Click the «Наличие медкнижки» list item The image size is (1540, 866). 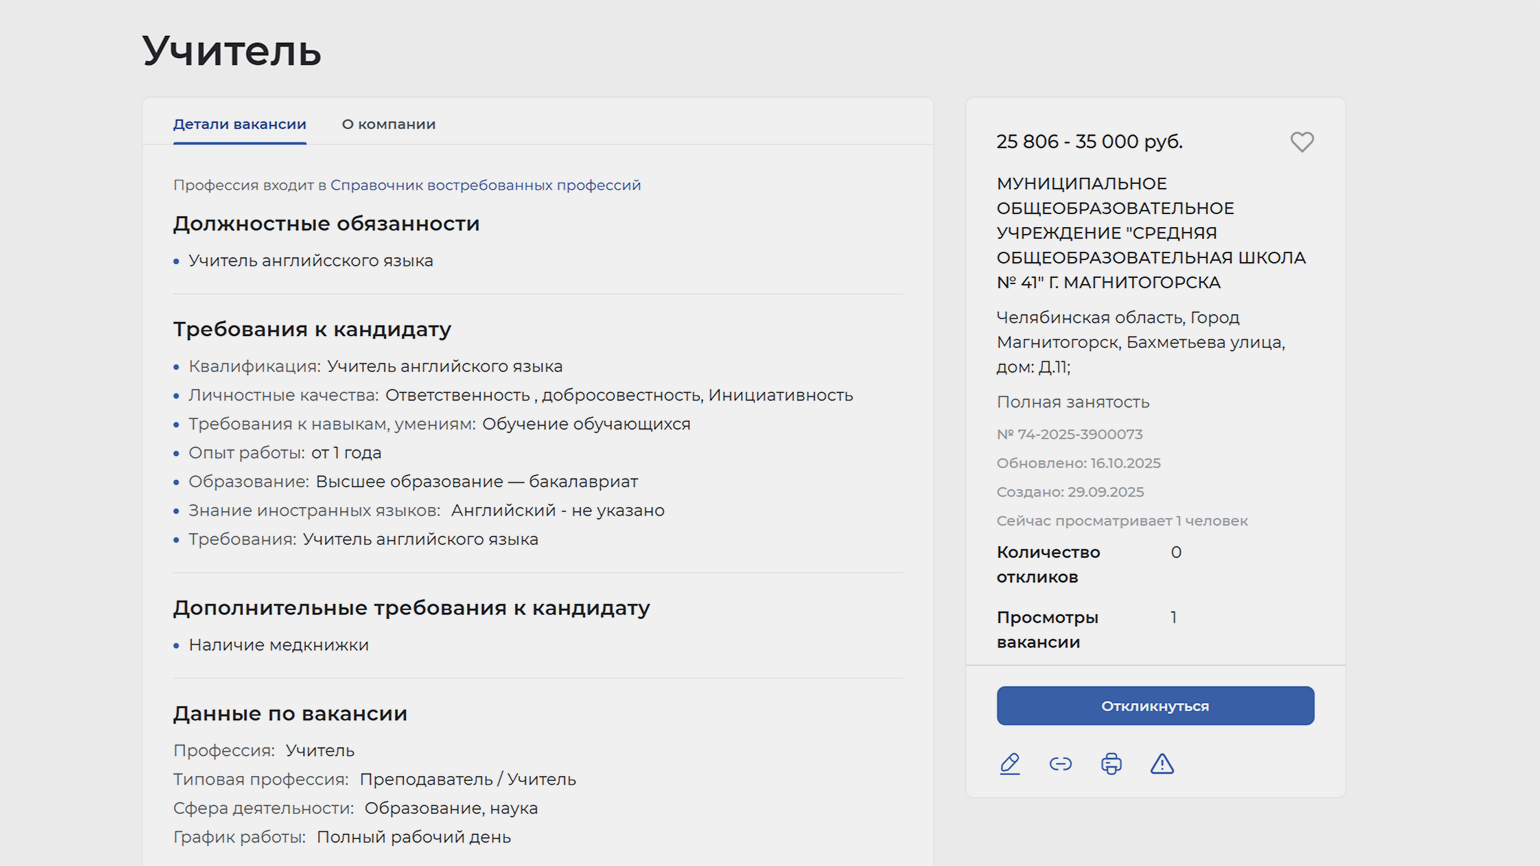point(278,645)
